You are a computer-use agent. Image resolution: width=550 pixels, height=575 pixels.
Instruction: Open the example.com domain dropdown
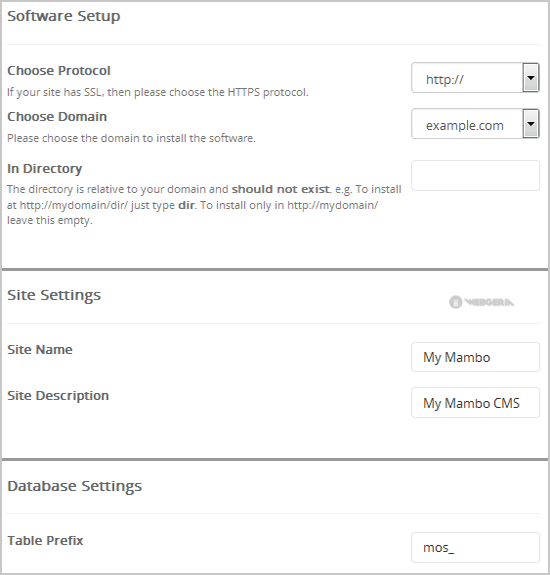(x=475, y=124)
